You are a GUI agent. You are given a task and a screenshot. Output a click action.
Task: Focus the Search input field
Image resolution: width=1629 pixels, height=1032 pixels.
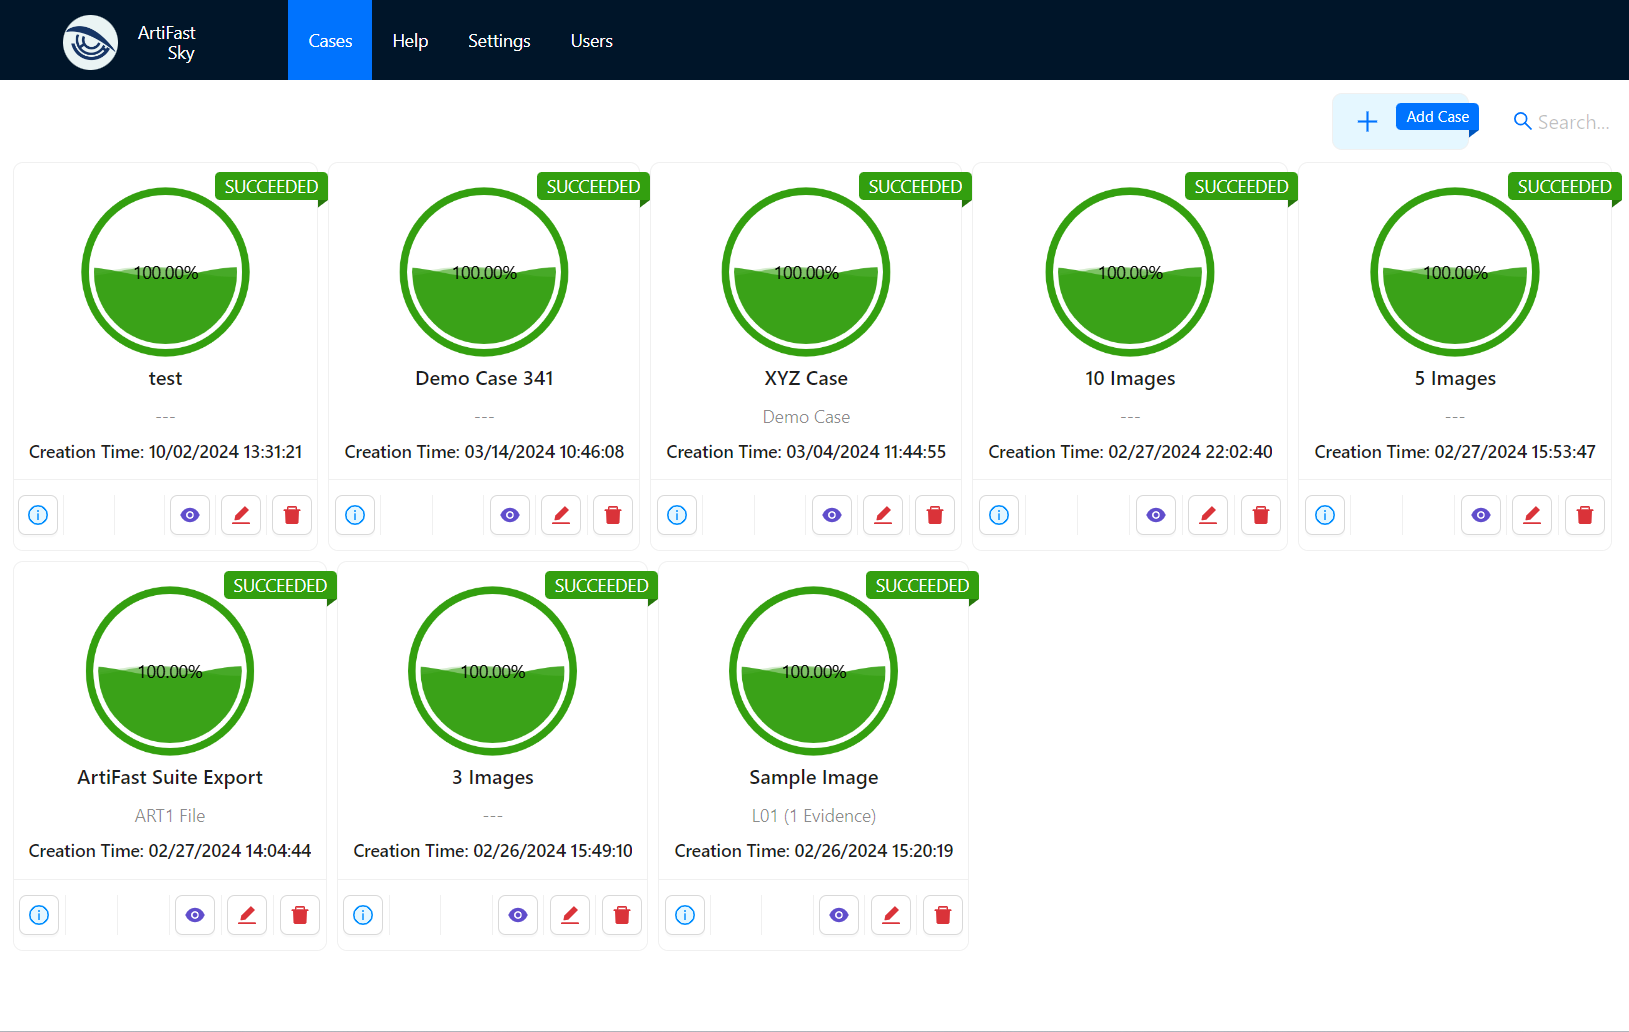[1573, 122]
